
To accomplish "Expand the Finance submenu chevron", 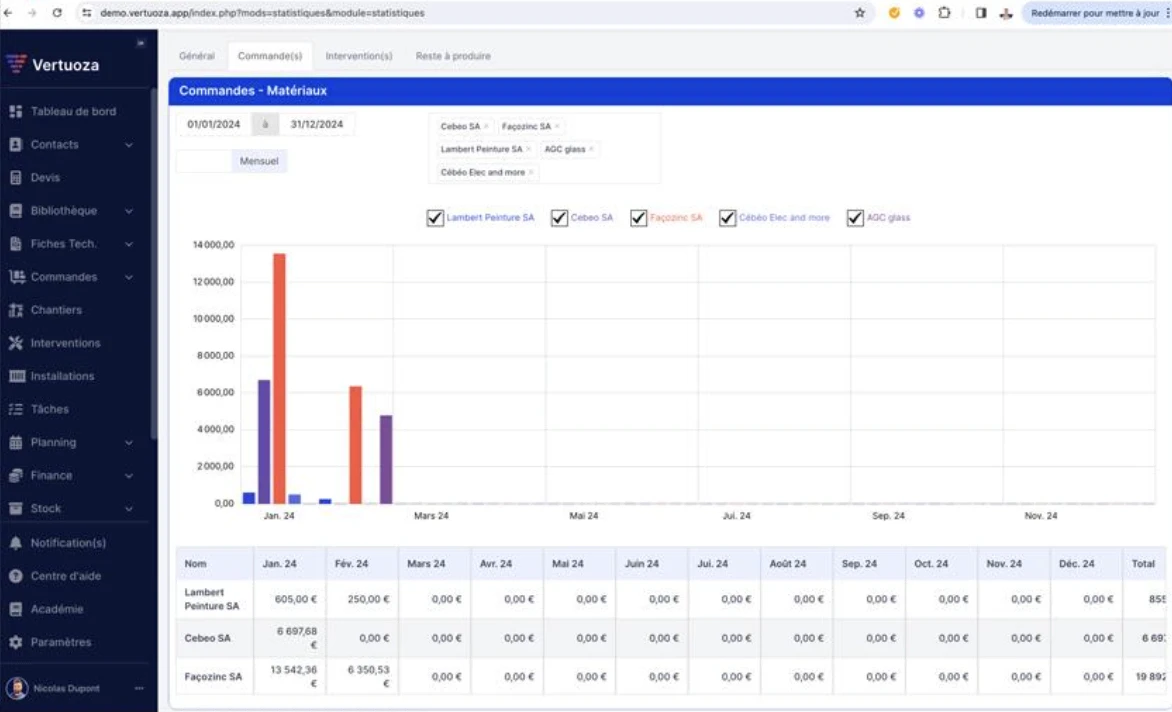I will coord(129,476).
